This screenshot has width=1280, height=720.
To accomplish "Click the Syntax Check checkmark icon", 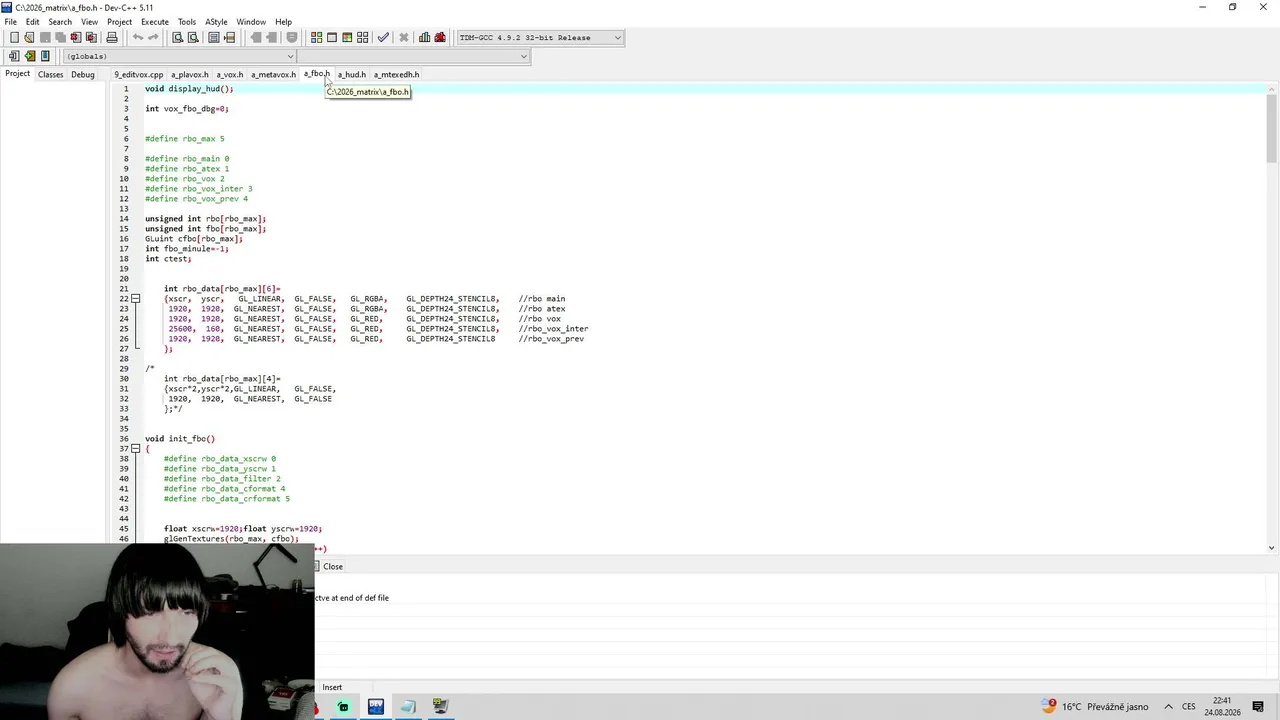I will tap(383, 37).
